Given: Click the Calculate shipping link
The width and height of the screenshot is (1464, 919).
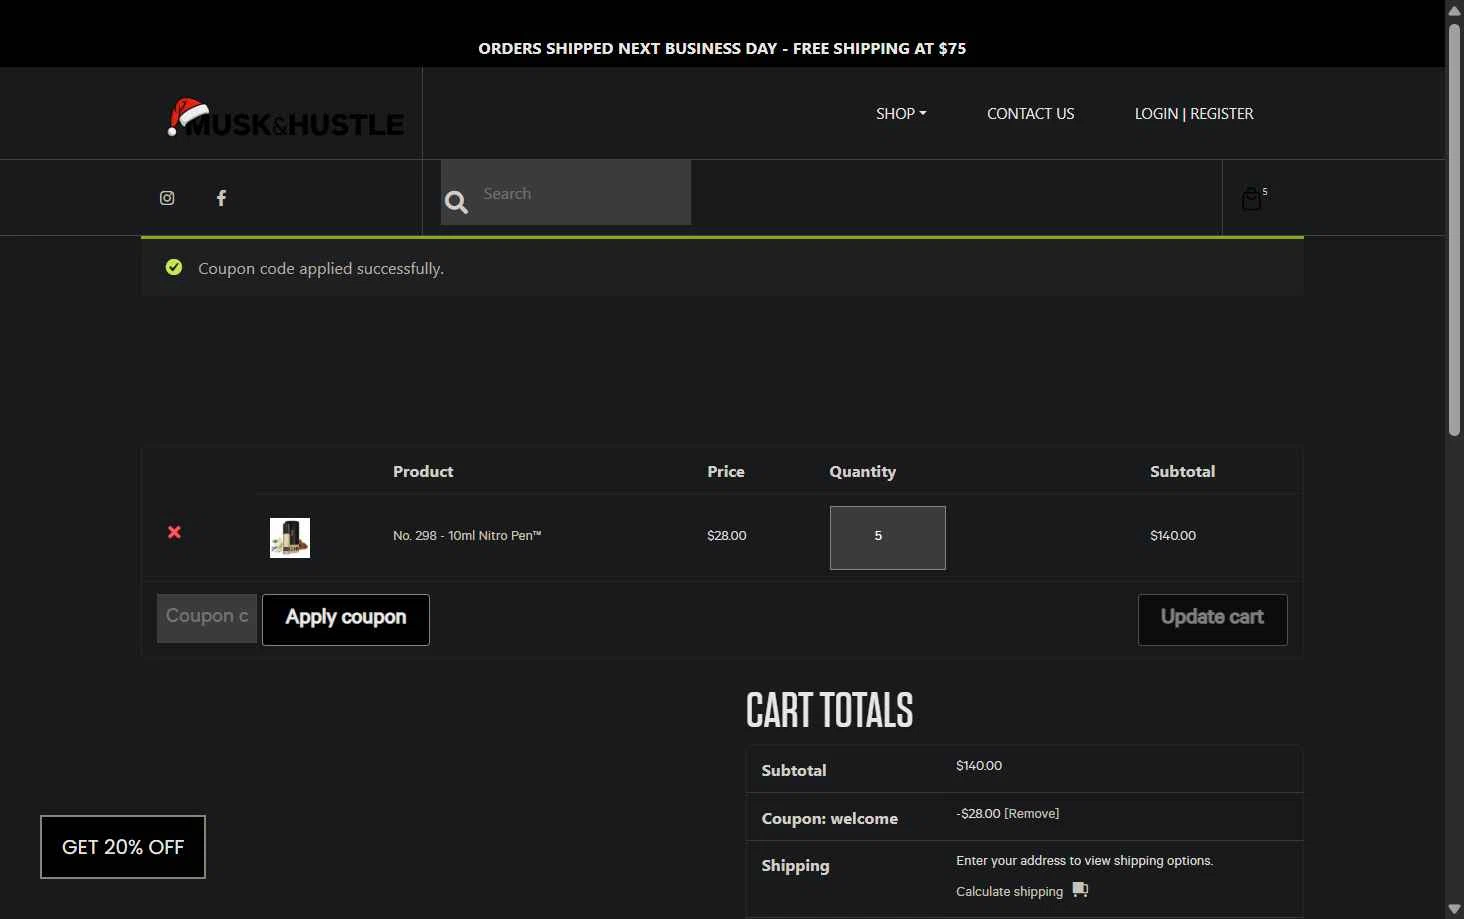Looking at the screenshot, I should click(1009, 892).
